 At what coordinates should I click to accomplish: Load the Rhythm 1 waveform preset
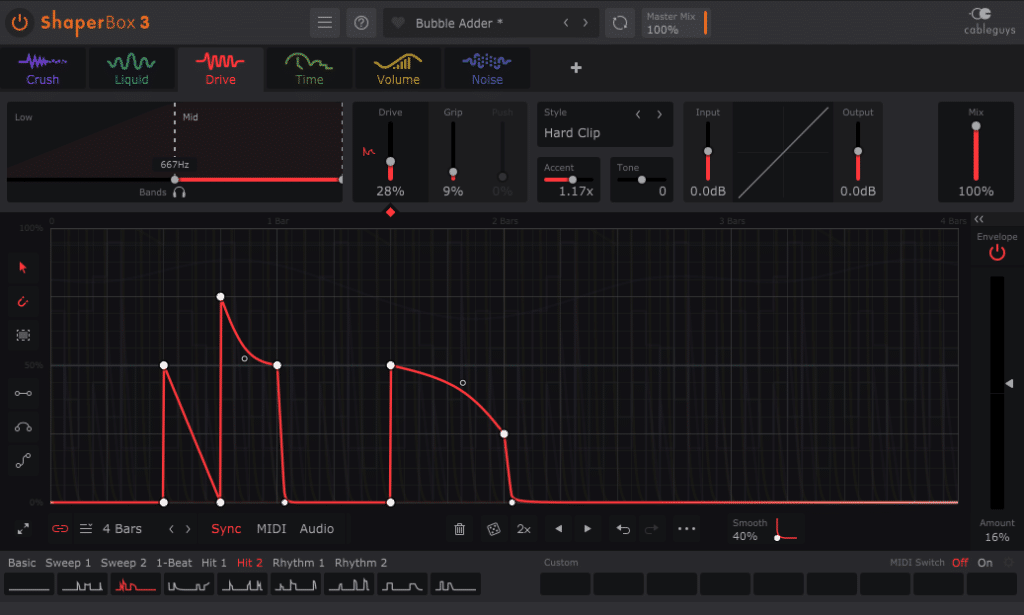pyautogui.click(x=298, y=562)
